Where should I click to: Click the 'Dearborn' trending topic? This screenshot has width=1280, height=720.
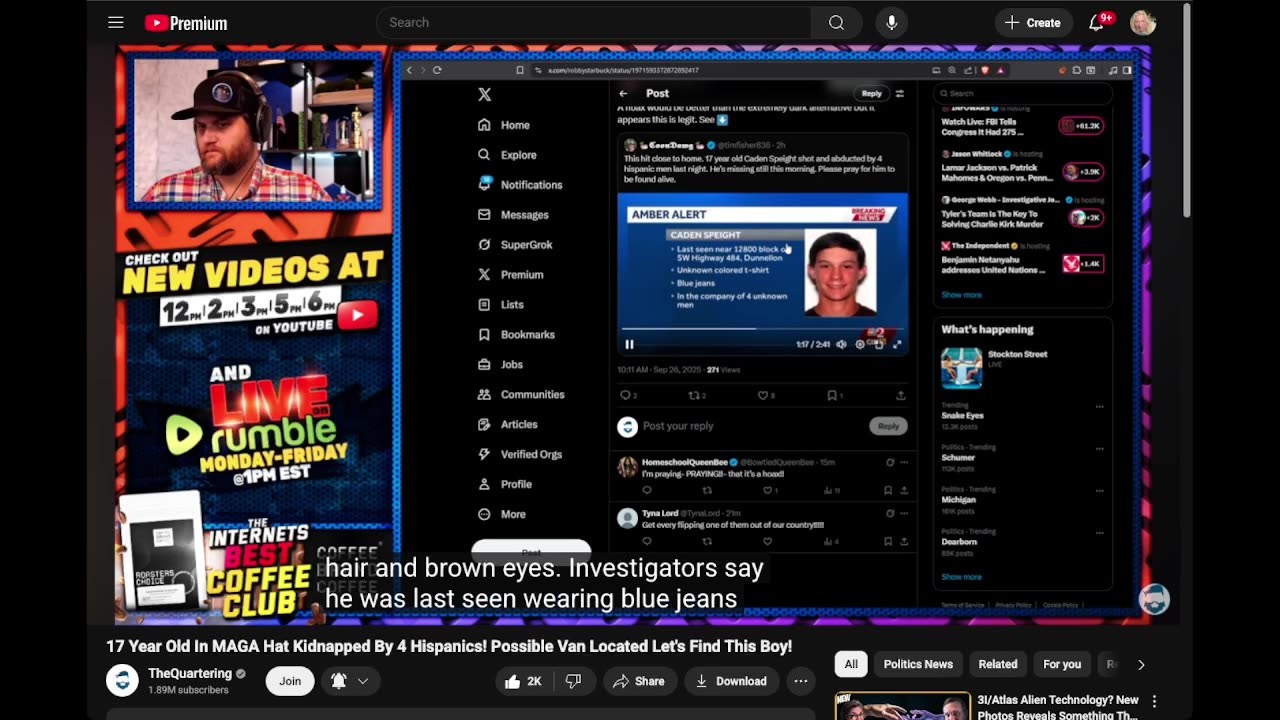click(x=959, y=542)
